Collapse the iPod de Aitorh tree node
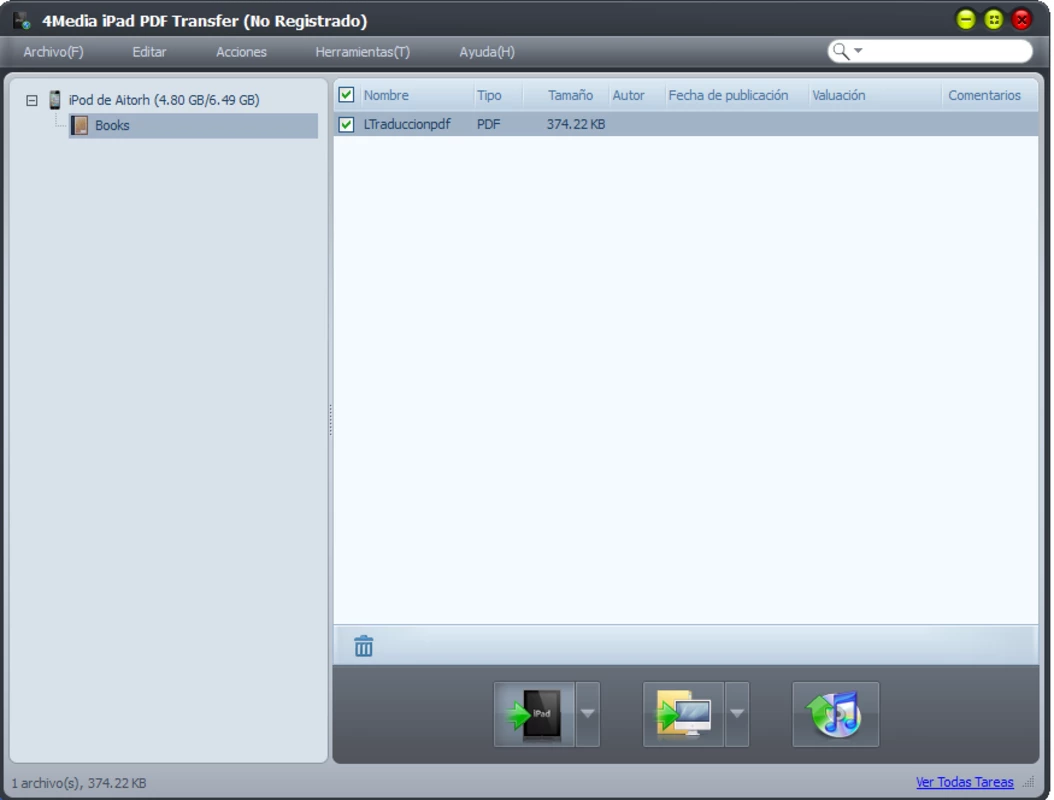The height and width of the screenshot is (800, 1054). (32, 100)
